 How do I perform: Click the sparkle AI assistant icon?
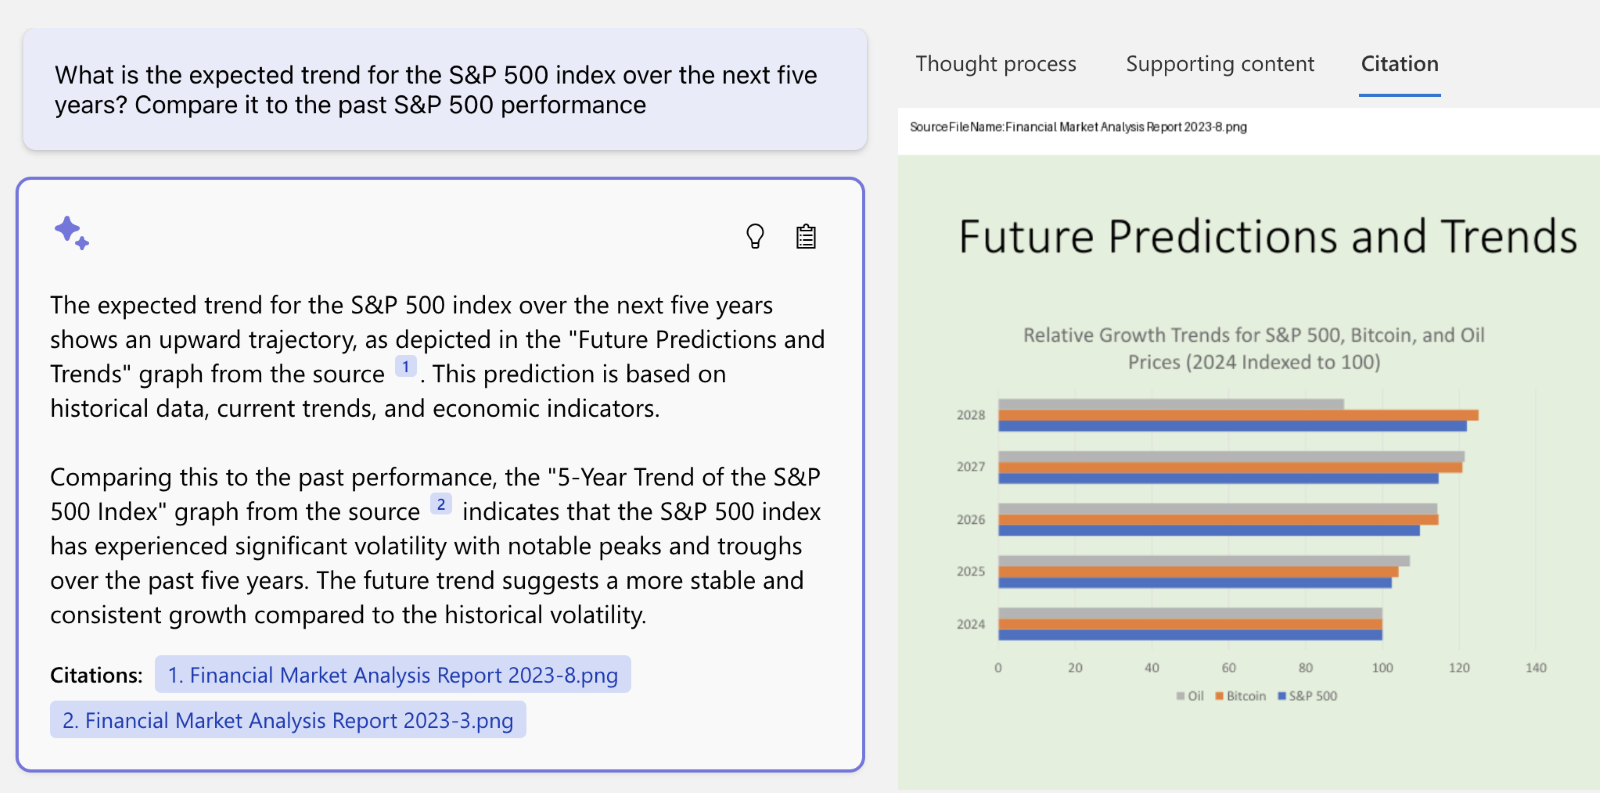(x=71, y=232)
